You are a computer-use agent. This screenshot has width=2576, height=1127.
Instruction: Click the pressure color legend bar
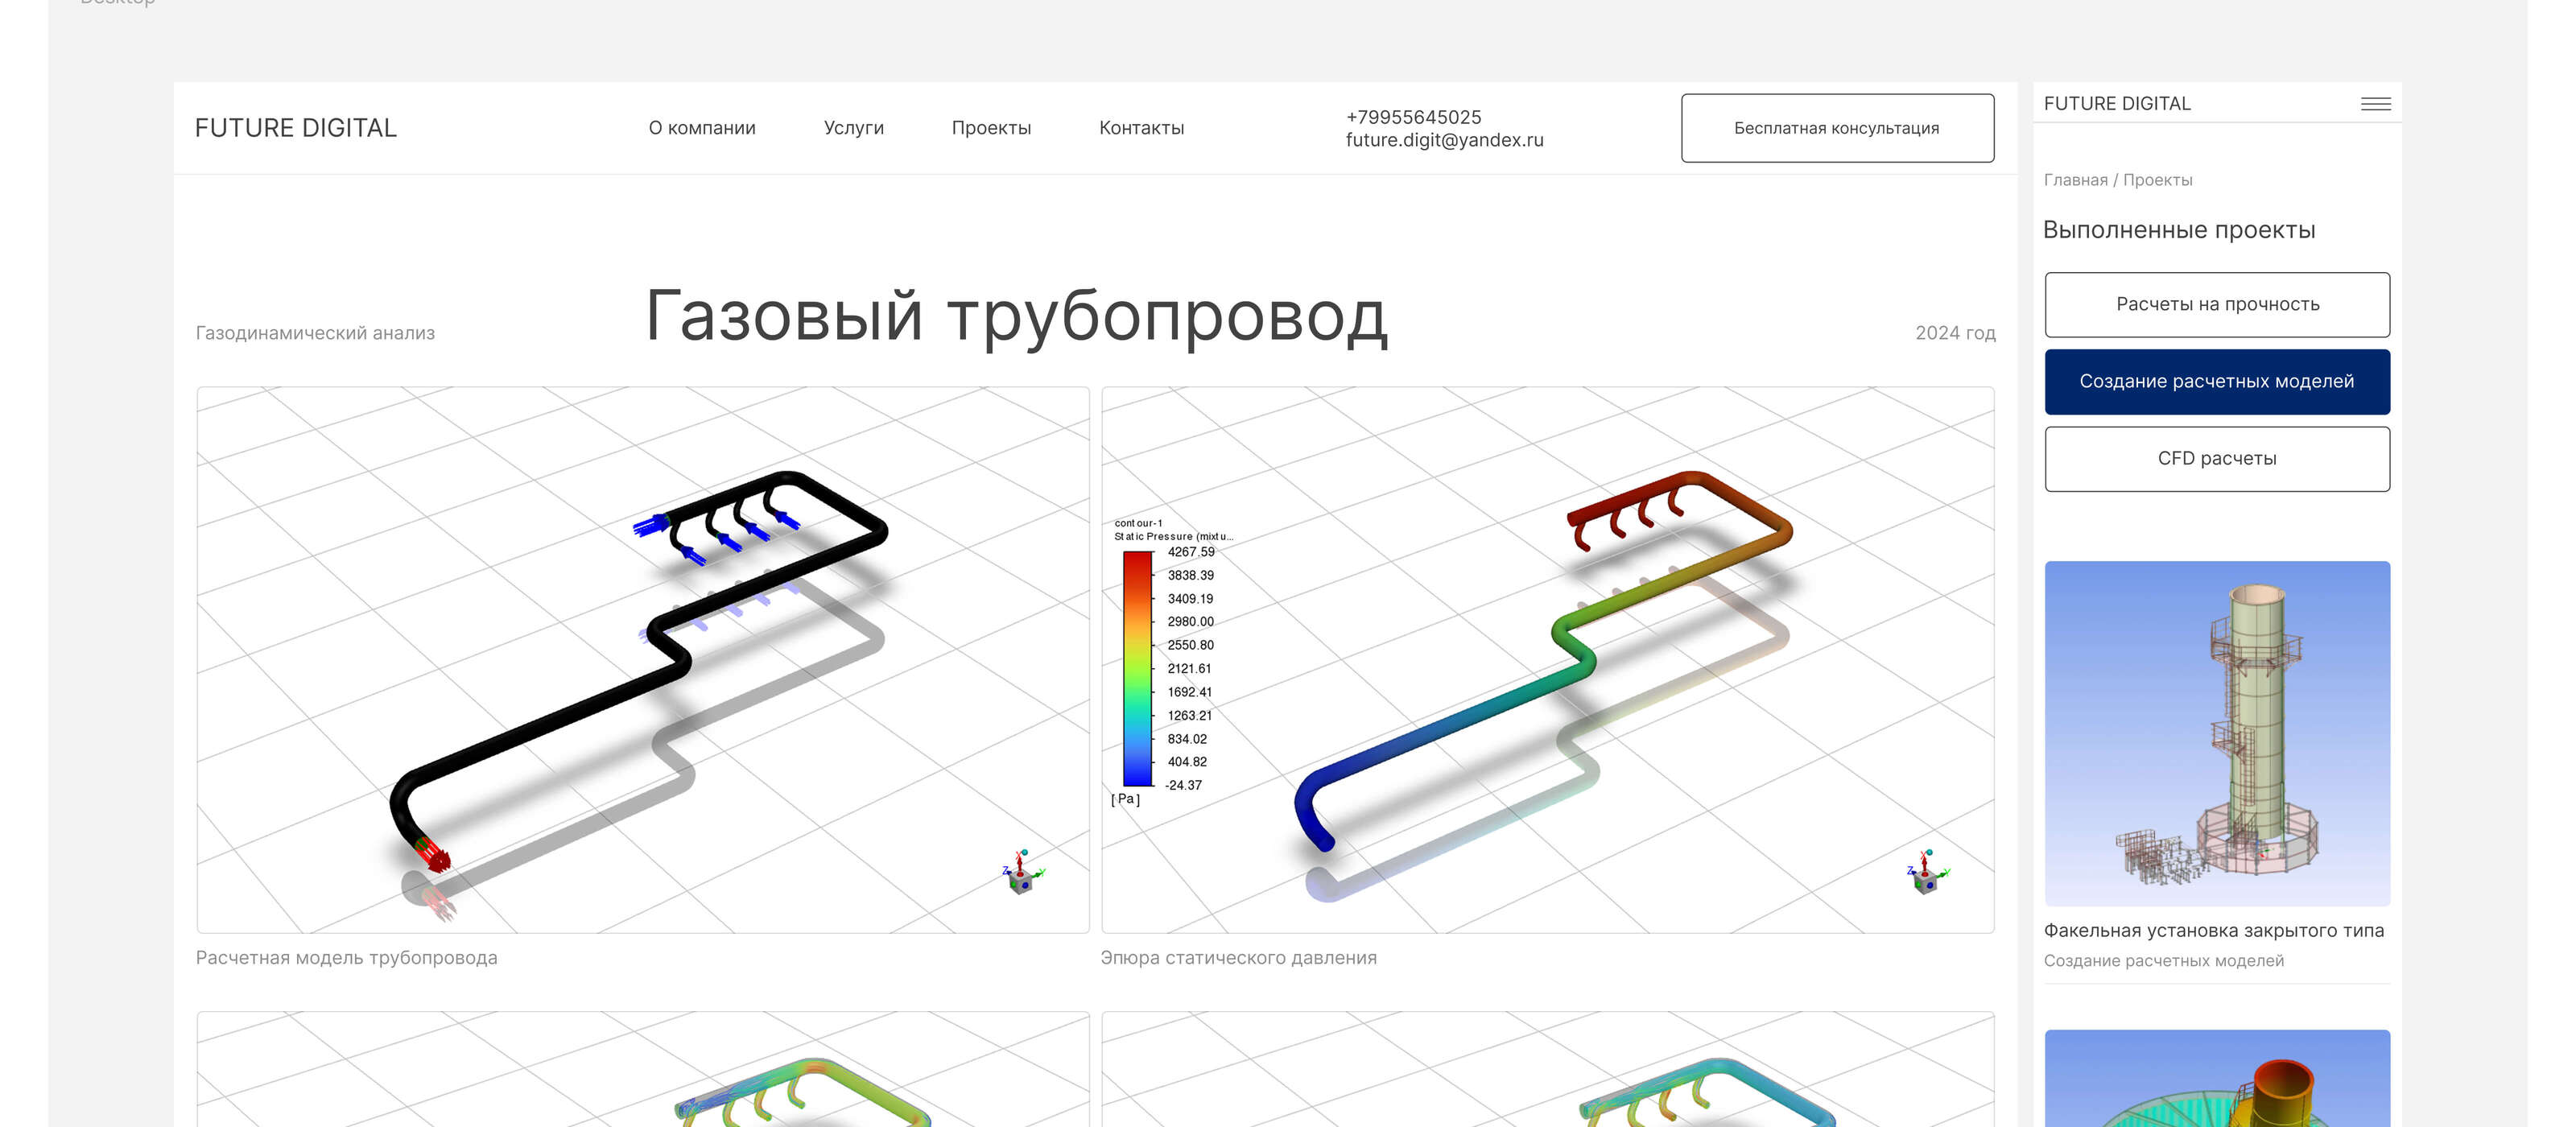point(1137,668)
